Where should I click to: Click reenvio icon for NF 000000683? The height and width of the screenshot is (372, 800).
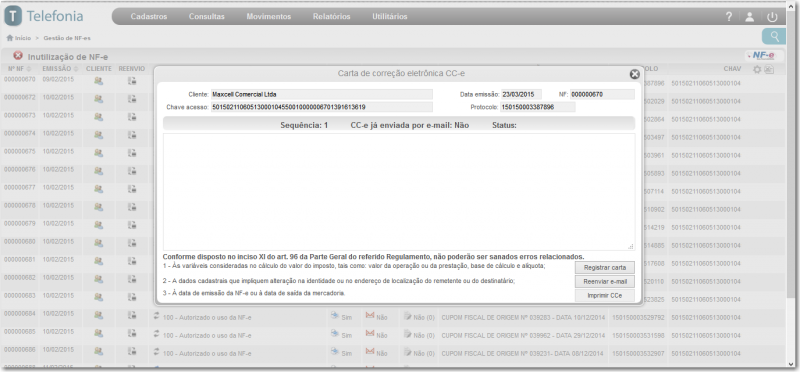point(132,297)
